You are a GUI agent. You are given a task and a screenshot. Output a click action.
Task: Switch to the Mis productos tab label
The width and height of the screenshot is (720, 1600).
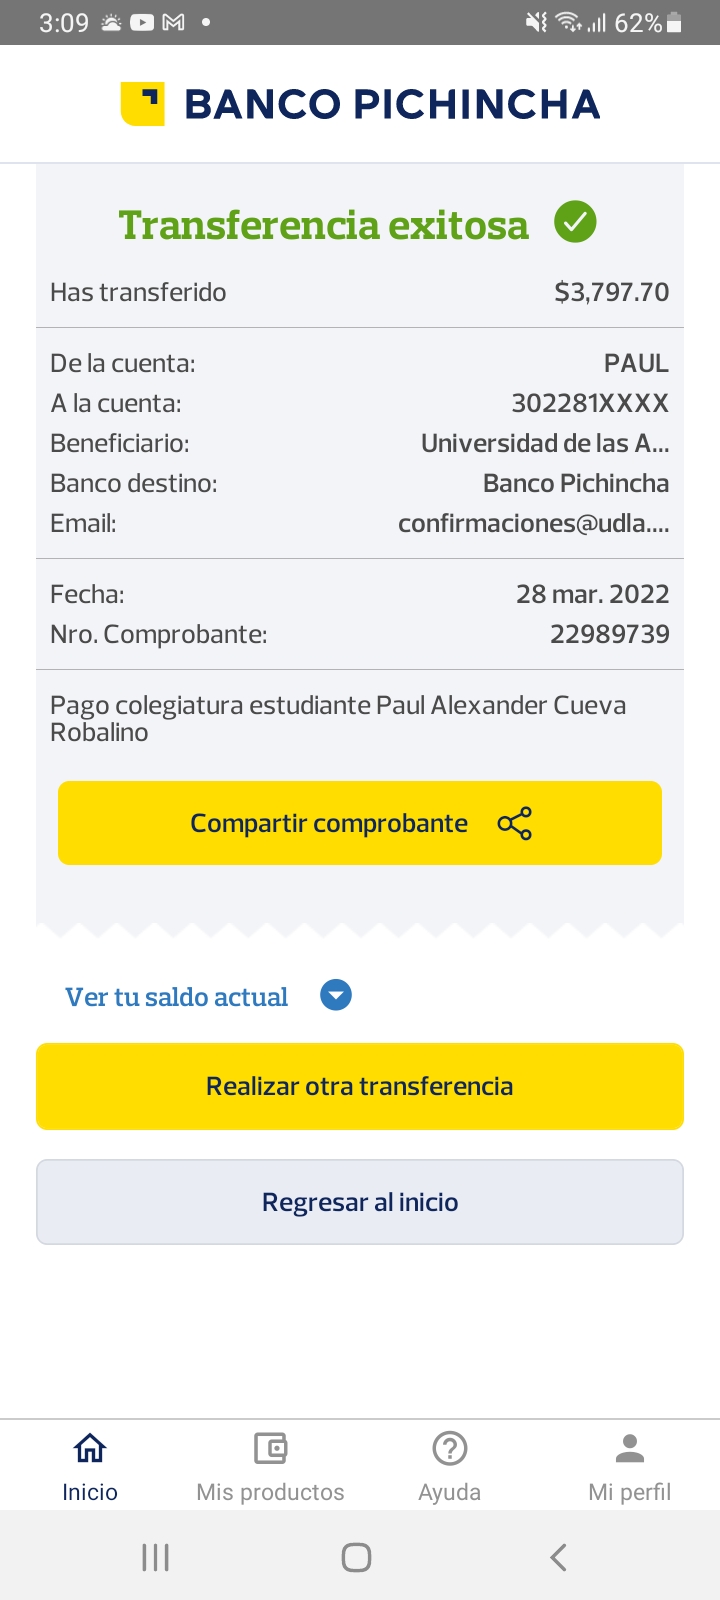coord(270,1492)
